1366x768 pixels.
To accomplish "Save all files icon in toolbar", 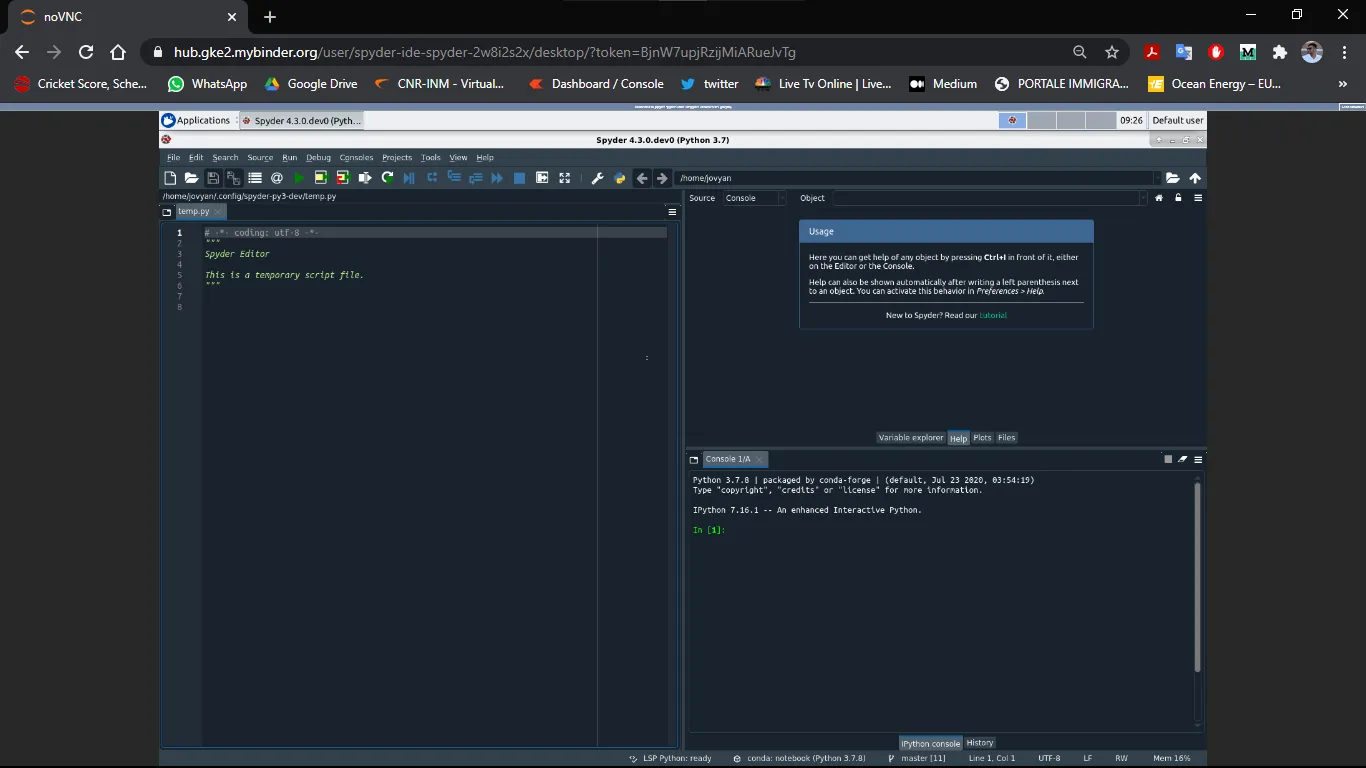I will coord(233,178).
